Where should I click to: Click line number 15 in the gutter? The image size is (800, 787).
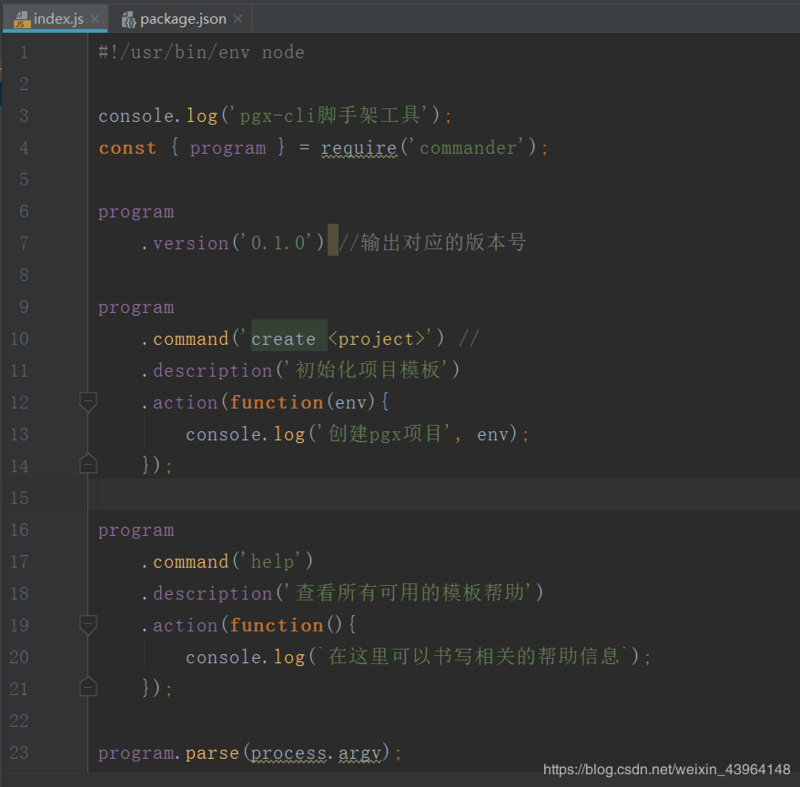[x=19, y=498]
